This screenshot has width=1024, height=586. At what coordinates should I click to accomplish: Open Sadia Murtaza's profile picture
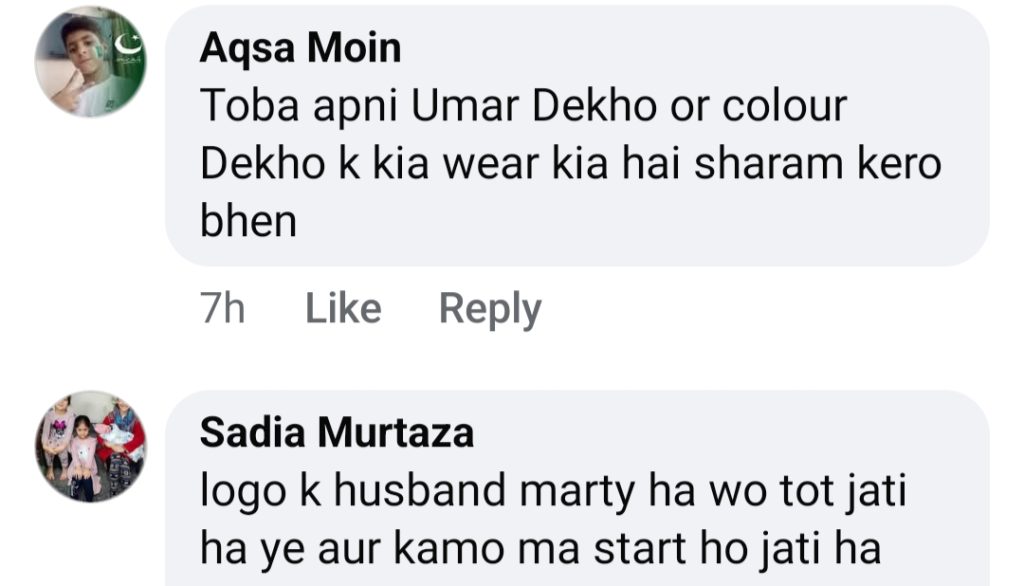(91, 447)
